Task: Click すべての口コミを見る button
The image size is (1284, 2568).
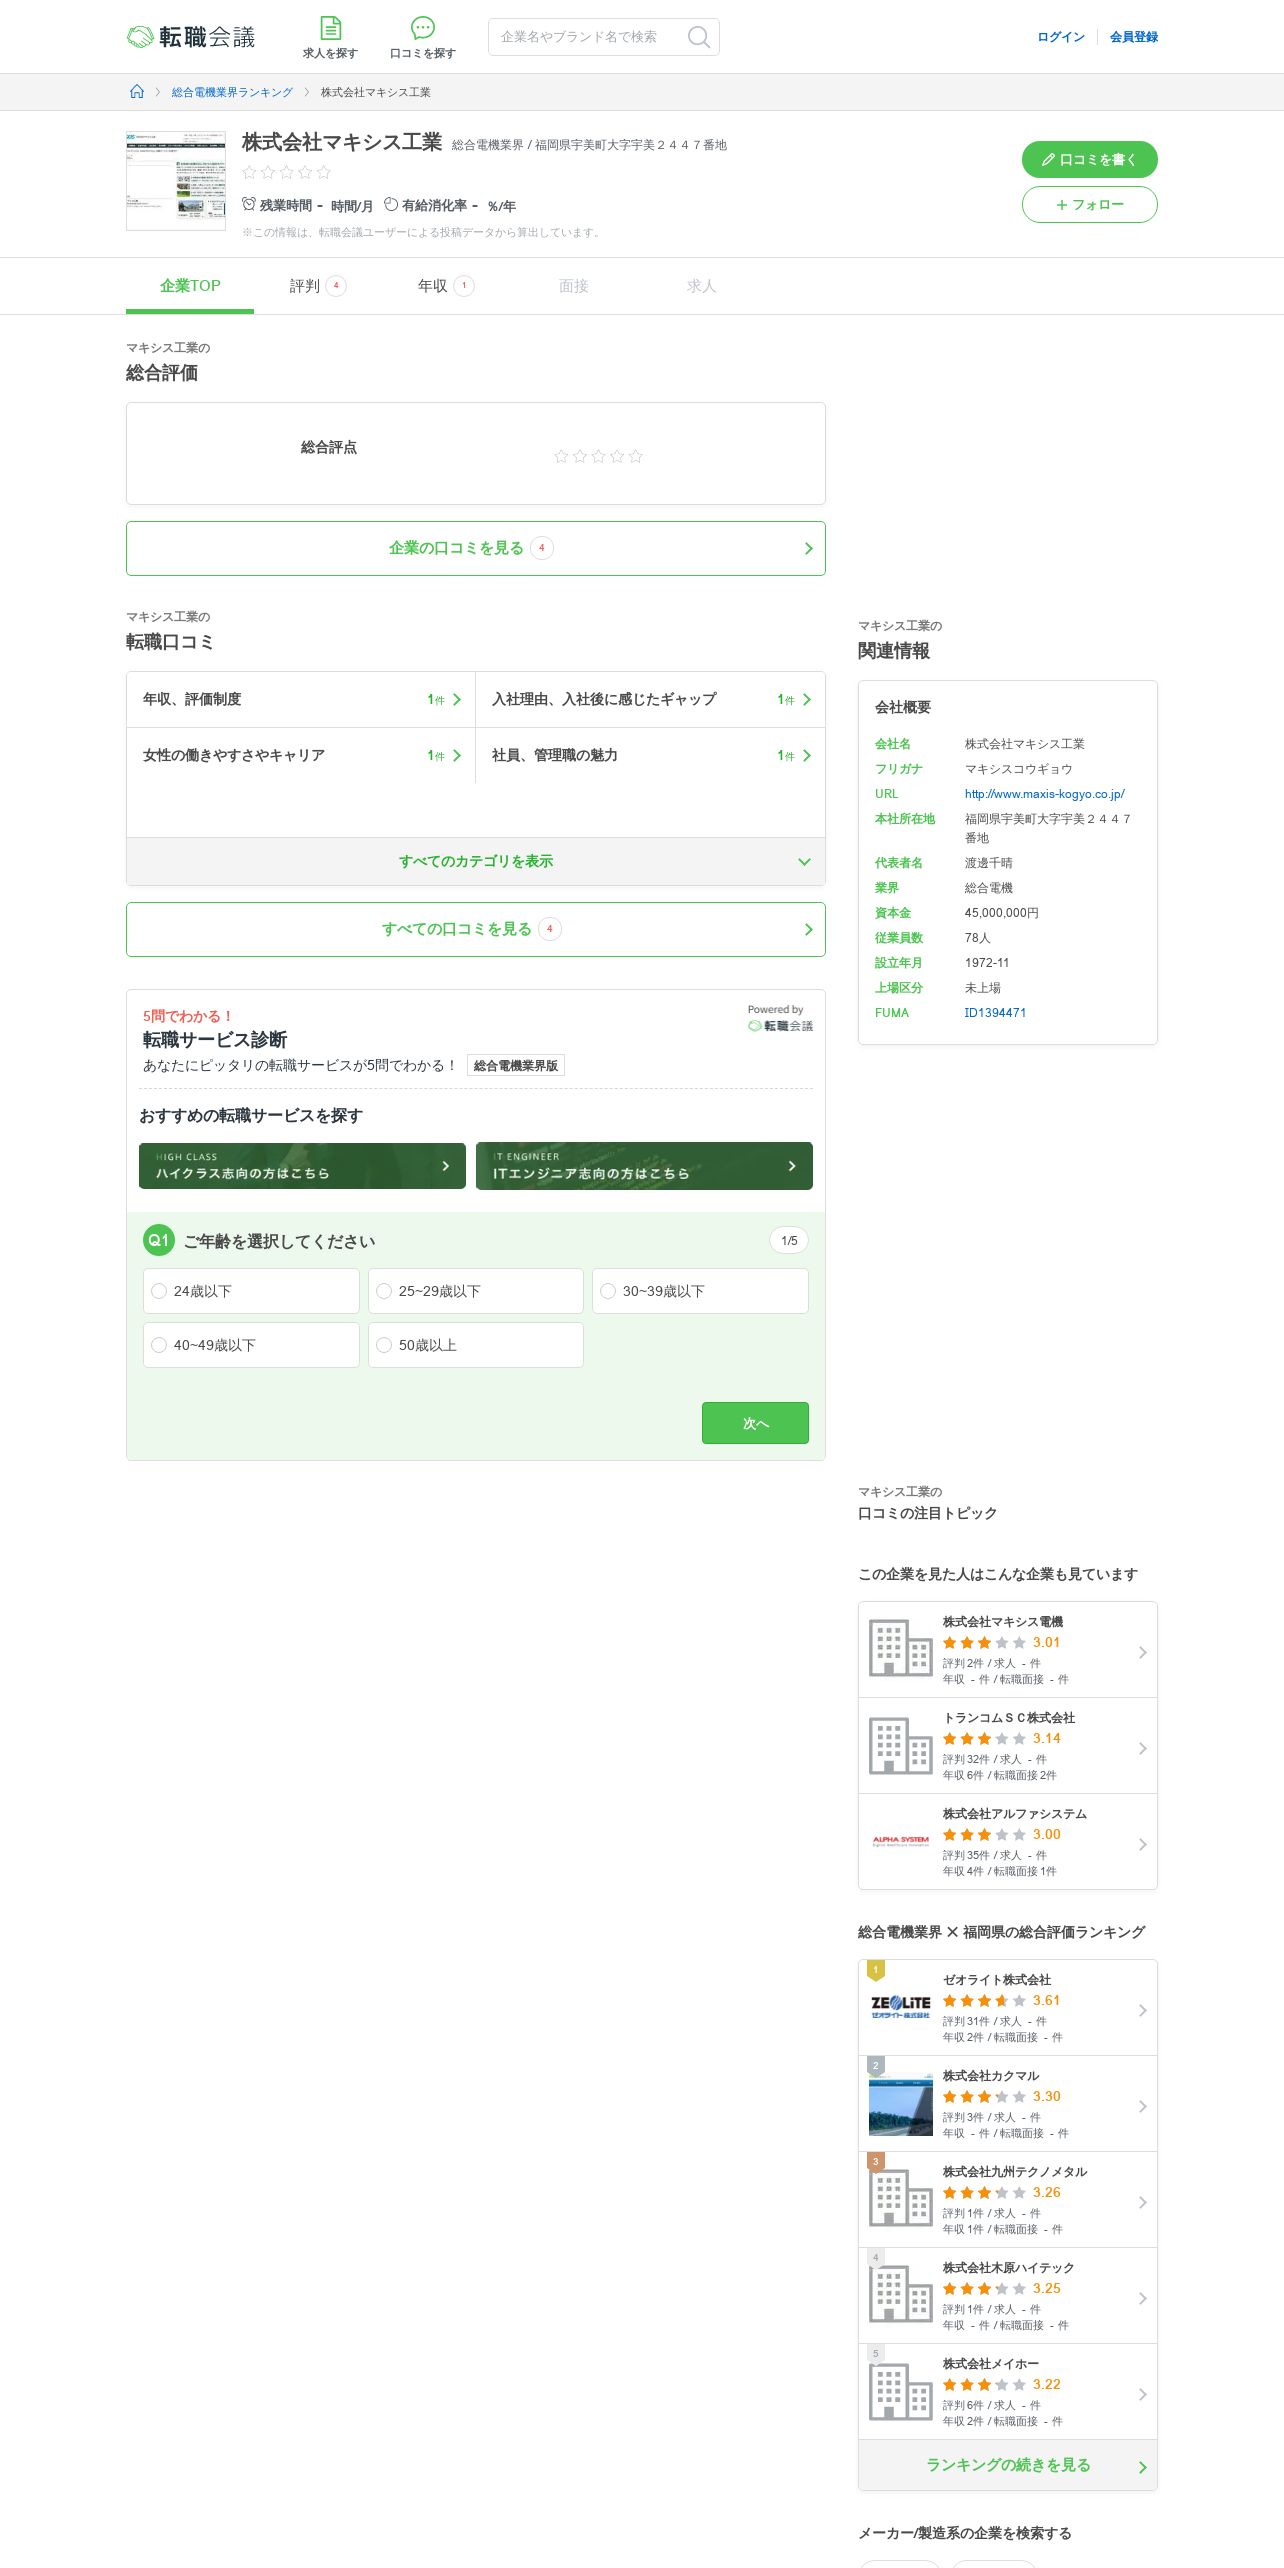Action: point(476,929)
